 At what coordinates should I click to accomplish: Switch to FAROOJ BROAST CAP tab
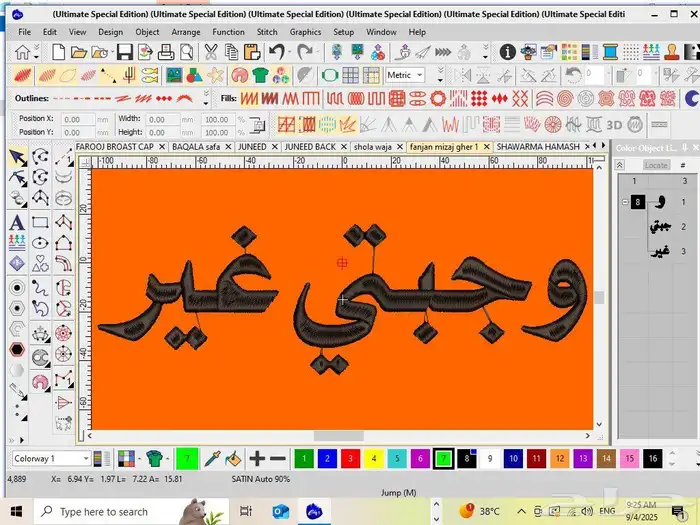[x=115, y=147]
